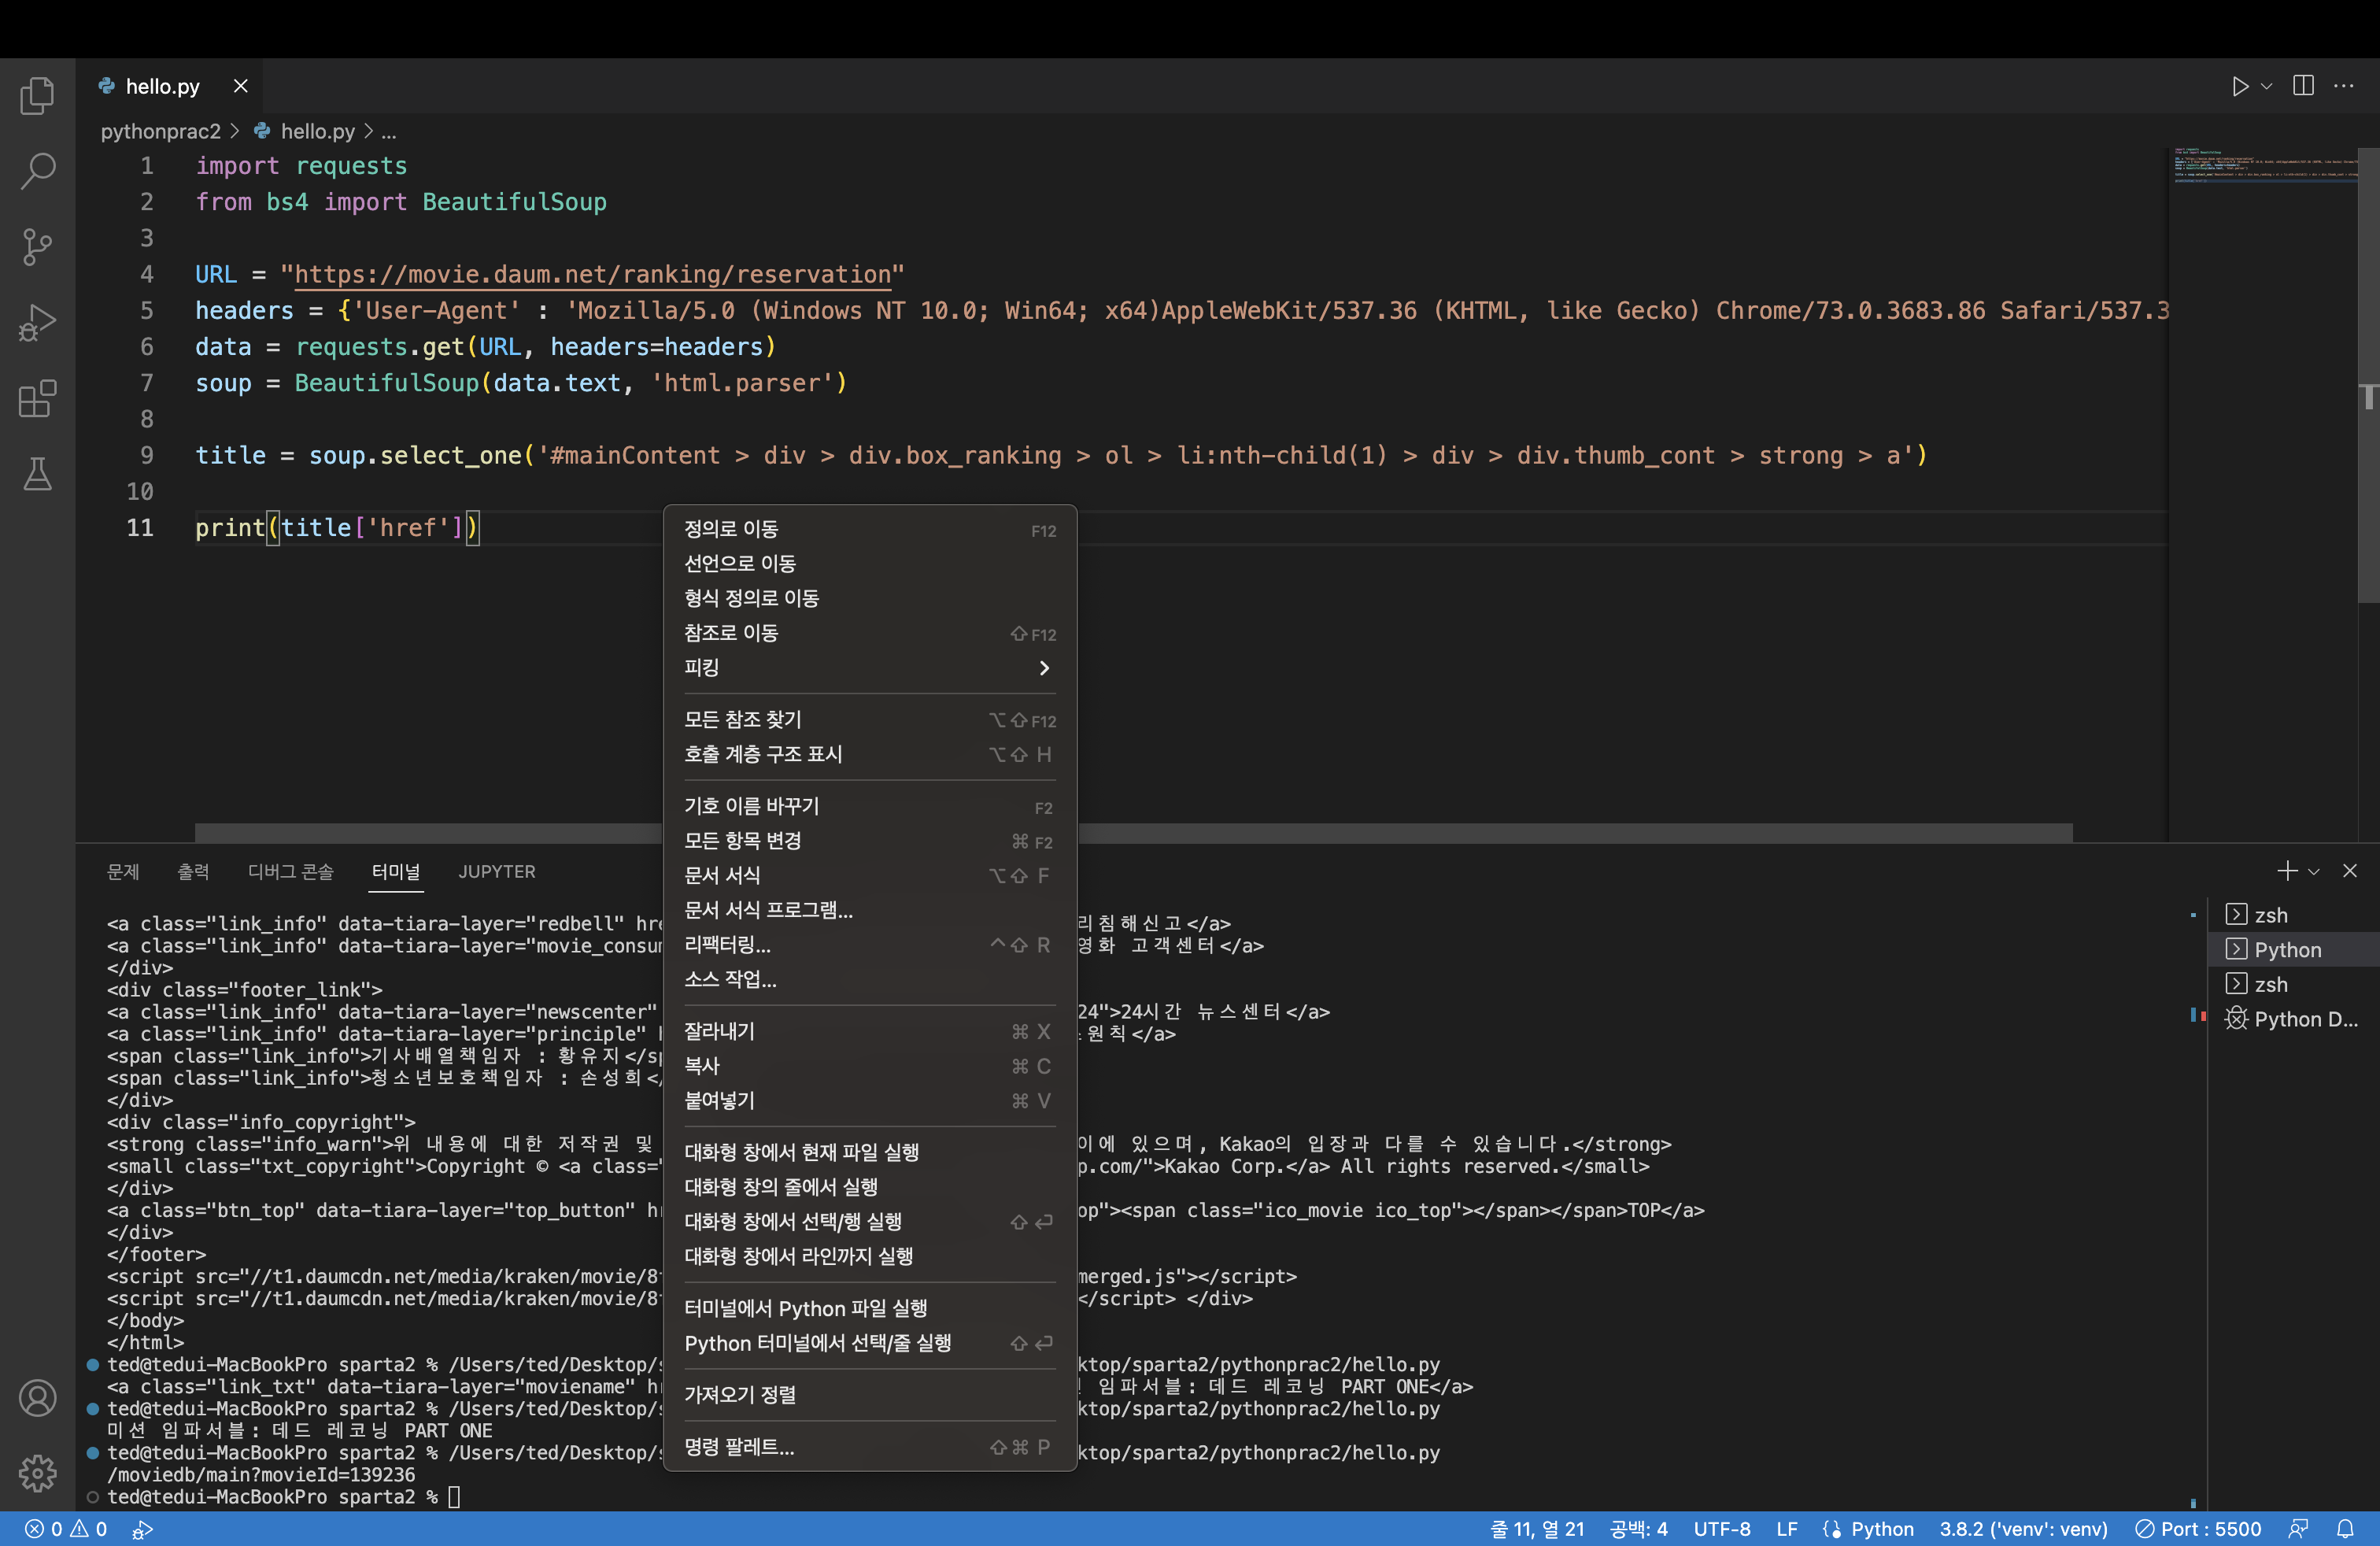This screenshot has width=2380, height=1546.
Task: Close the bottom terminal panel
Action: pos(2350,871)
